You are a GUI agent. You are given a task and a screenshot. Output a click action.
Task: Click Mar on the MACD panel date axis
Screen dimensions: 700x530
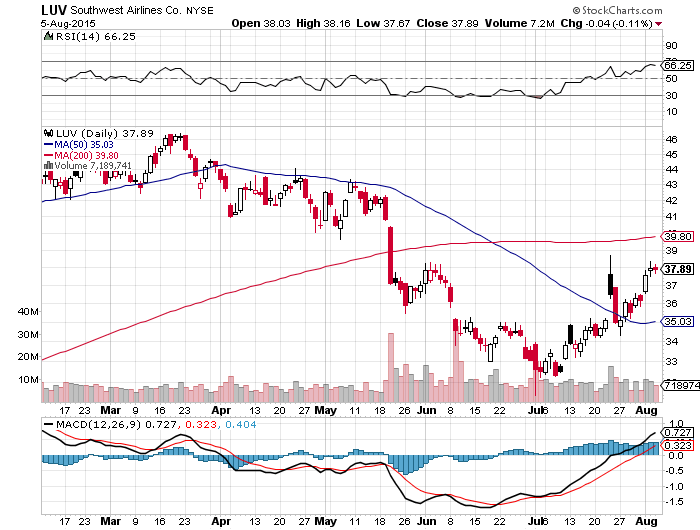click(x=111, y=521)
